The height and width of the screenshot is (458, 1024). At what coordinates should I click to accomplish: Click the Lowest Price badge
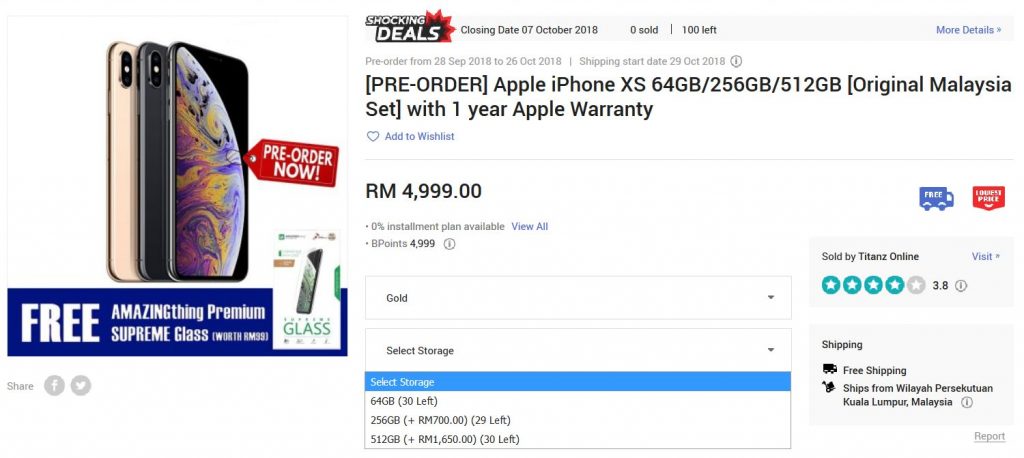coord(989,198)
